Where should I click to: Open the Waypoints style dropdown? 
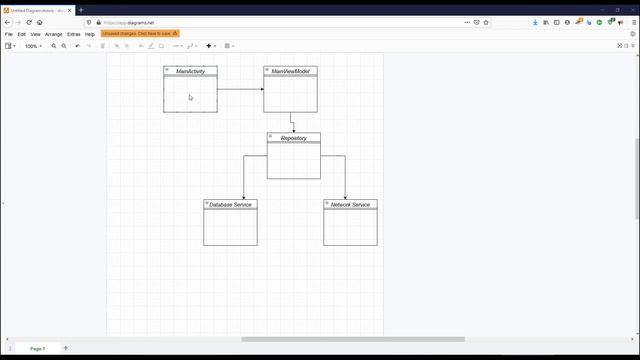192,46
